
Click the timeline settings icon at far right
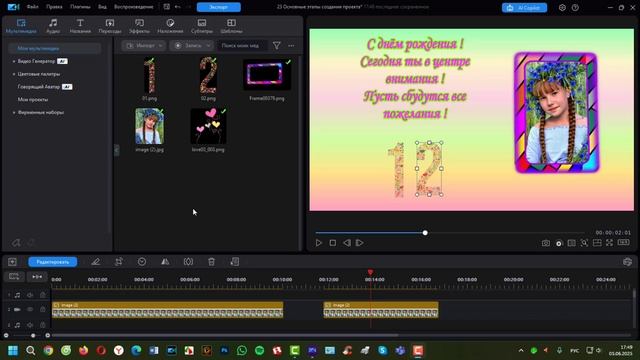tap(627, 262)
